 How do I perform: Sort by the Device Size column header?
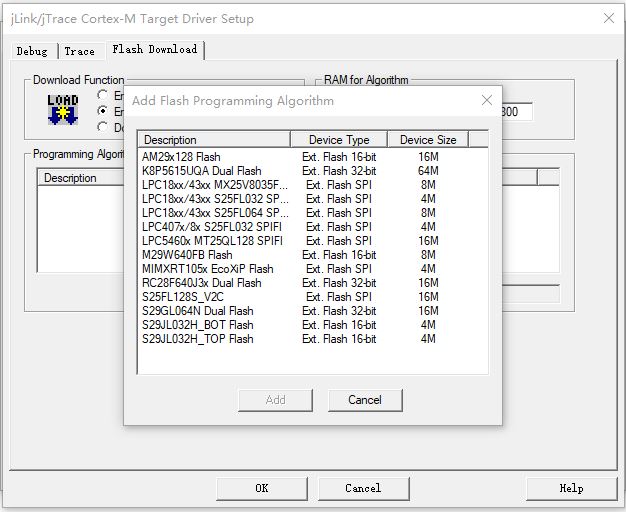point(428,139)
